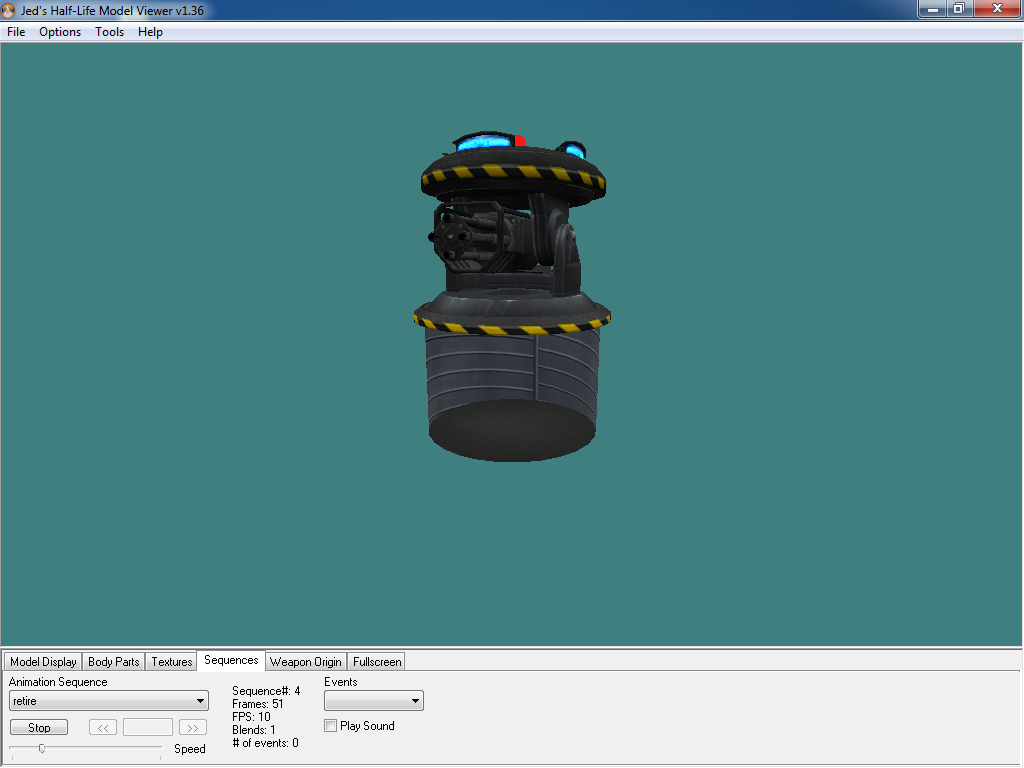Click the 'Events' label
The image size is (1024, 768).
click(x=341, y=682)
